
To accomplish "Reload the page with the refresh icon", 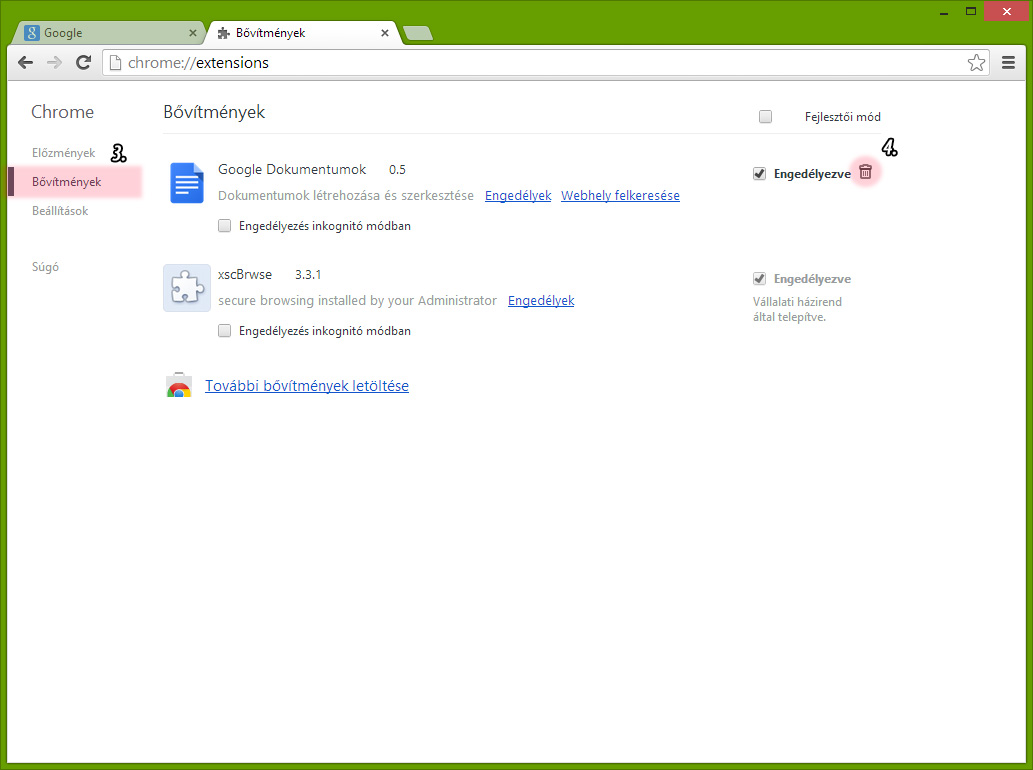I will click(x=84, y=63).
